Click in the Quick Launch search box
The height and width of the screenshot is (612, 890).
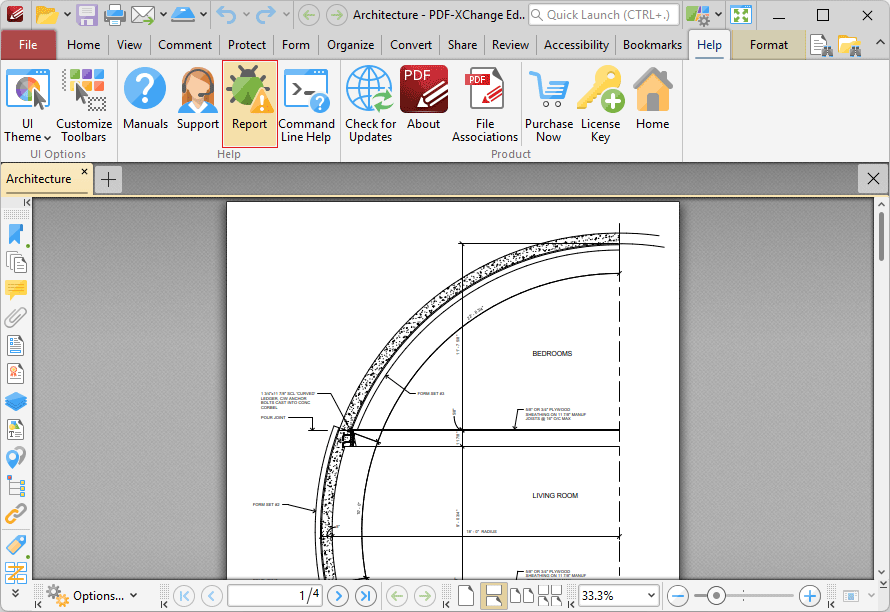pyautogui.click(x=604, y=15)
